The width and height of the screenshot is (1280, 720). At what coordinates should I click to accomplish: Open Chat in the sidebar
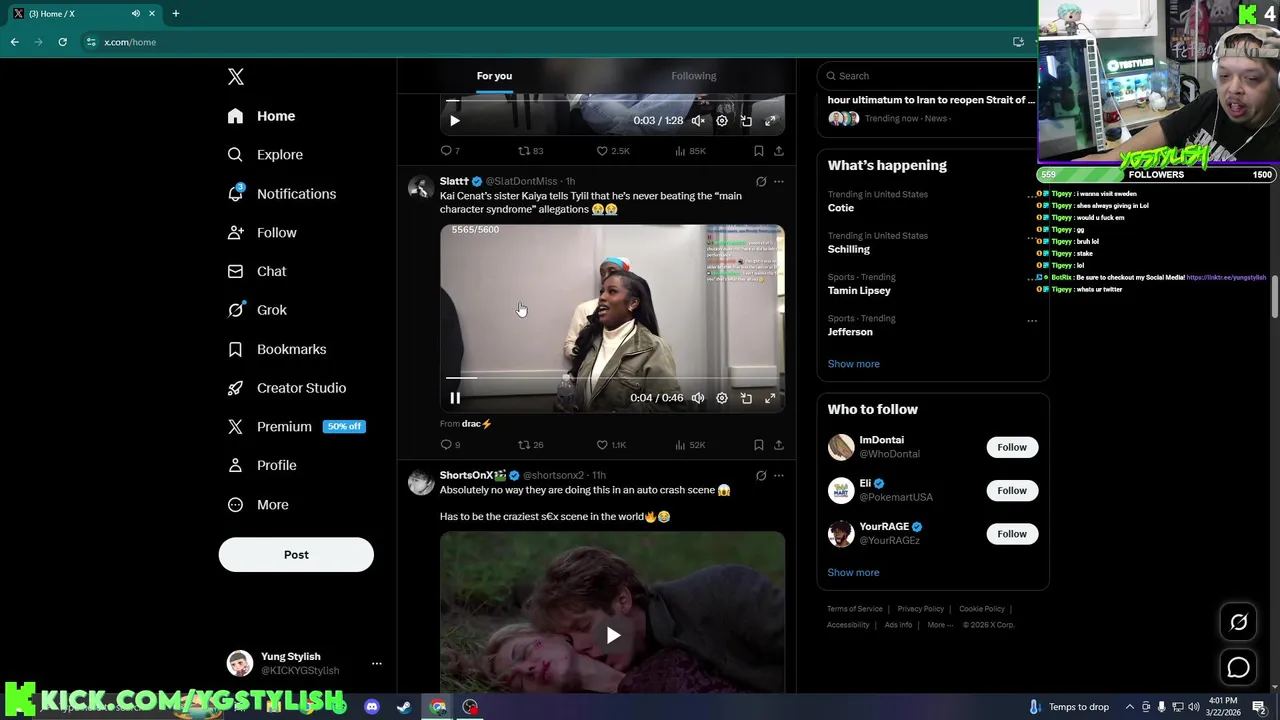257,271
